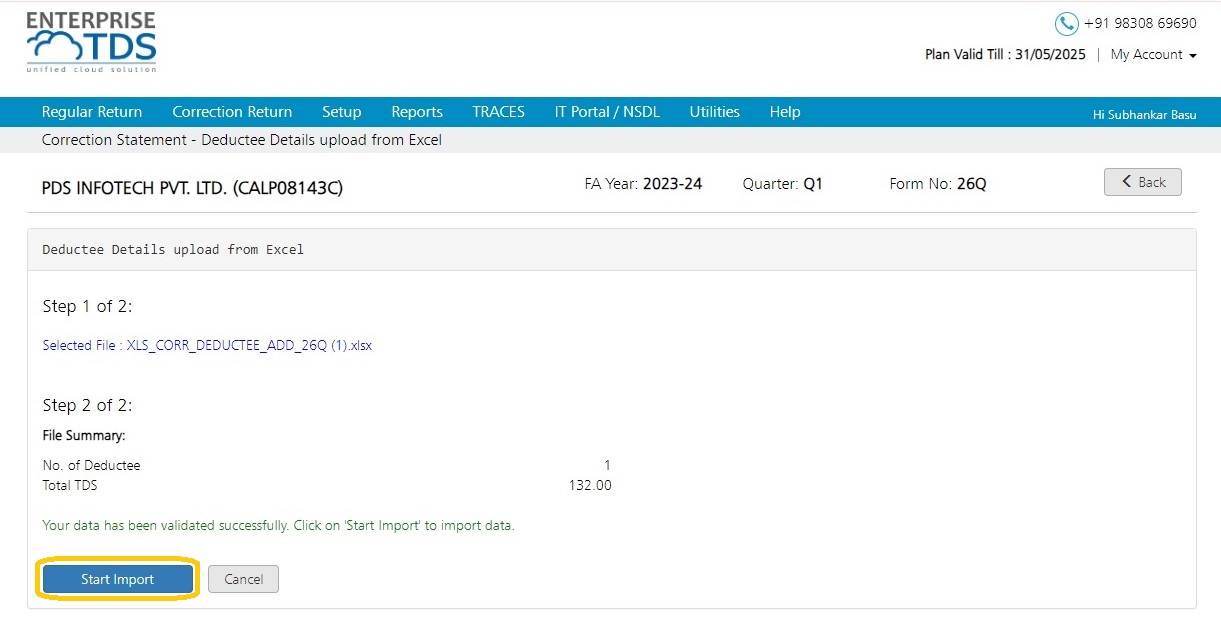
Task: Open the Help menu
Action: tap(785, 112)
